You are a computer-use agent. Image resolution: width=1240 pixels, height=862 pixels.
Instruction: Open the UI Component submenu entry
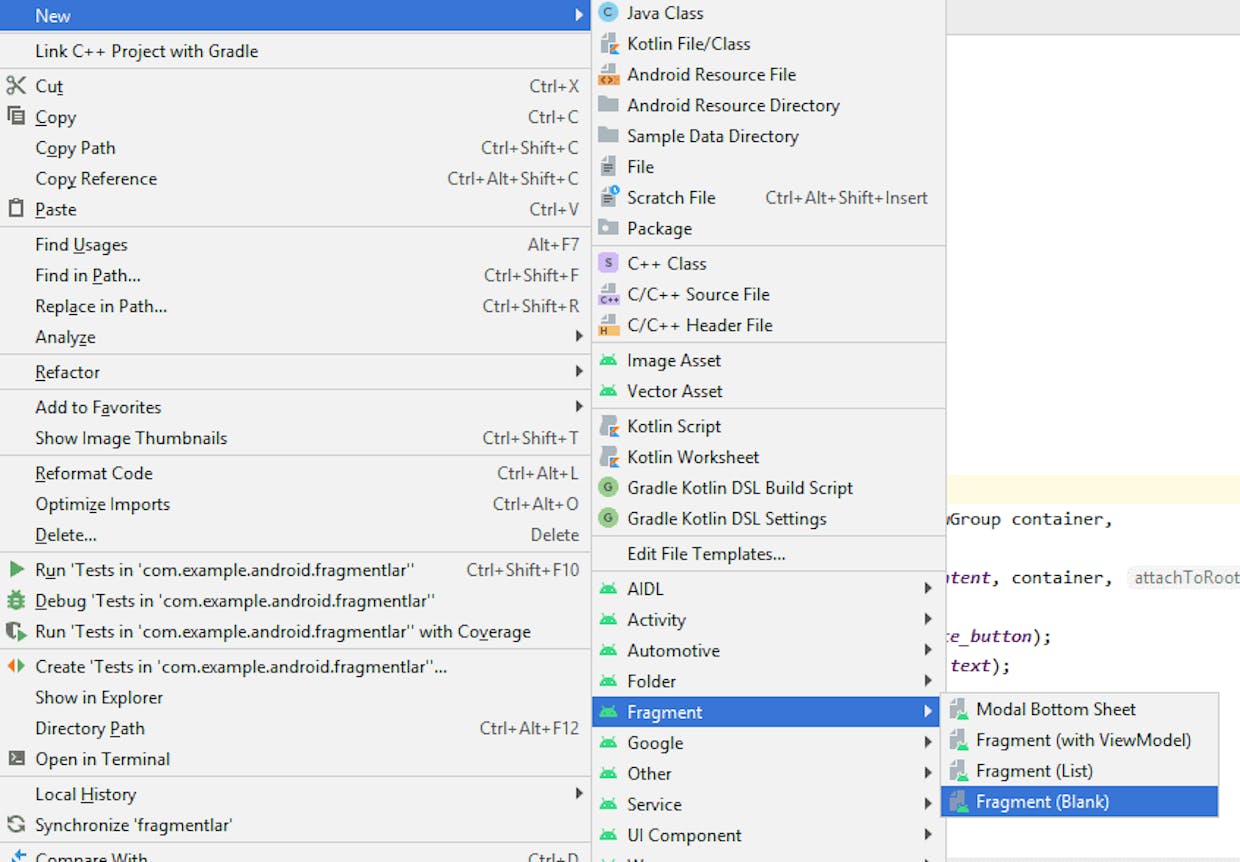[x=768, y=835]
